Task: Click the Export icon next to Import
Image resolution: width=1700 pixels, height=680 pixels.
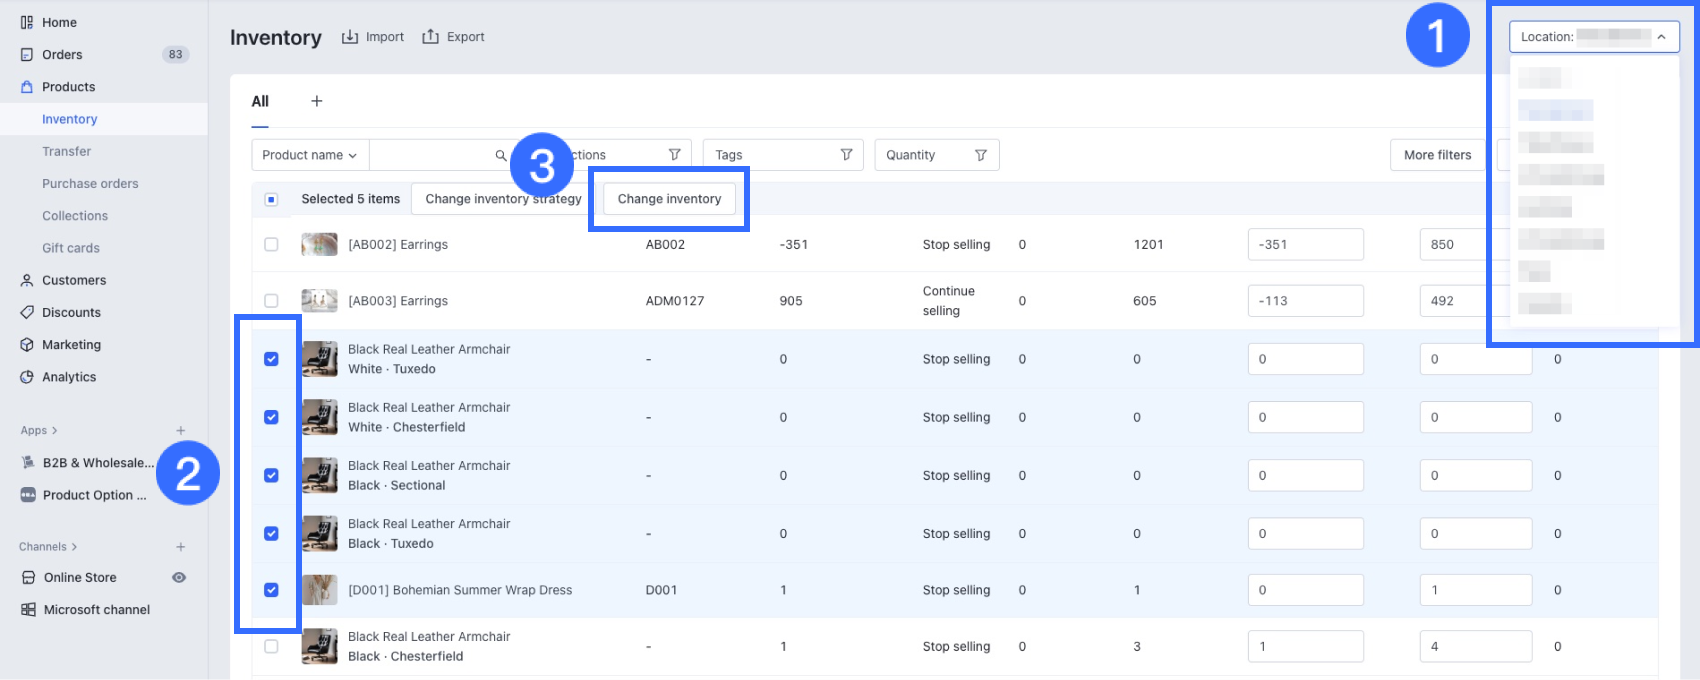Action: [431, 37]
